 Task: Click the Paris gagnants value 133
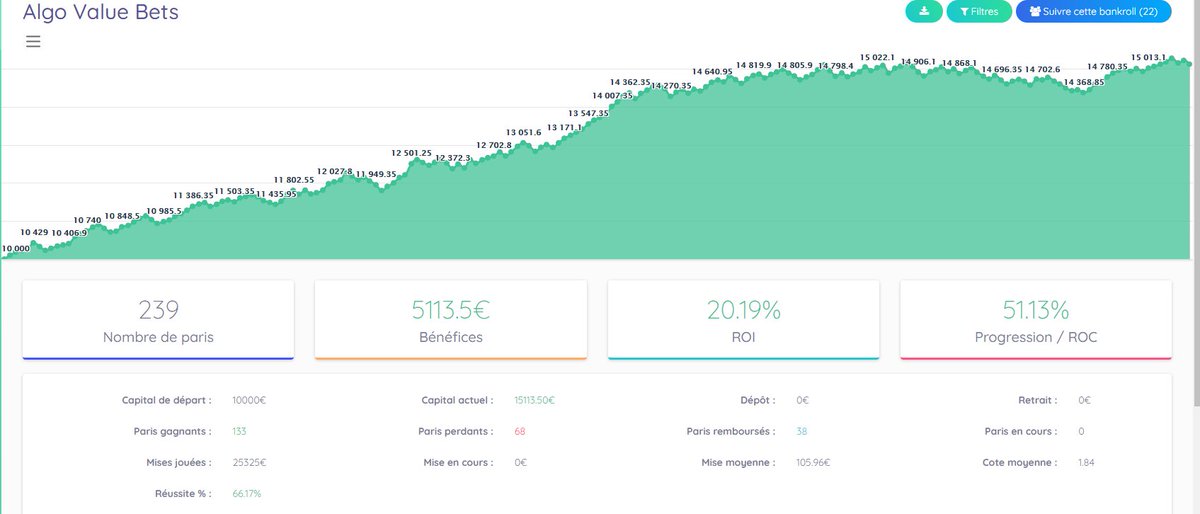pyautogui.click(x=239, y=431)
